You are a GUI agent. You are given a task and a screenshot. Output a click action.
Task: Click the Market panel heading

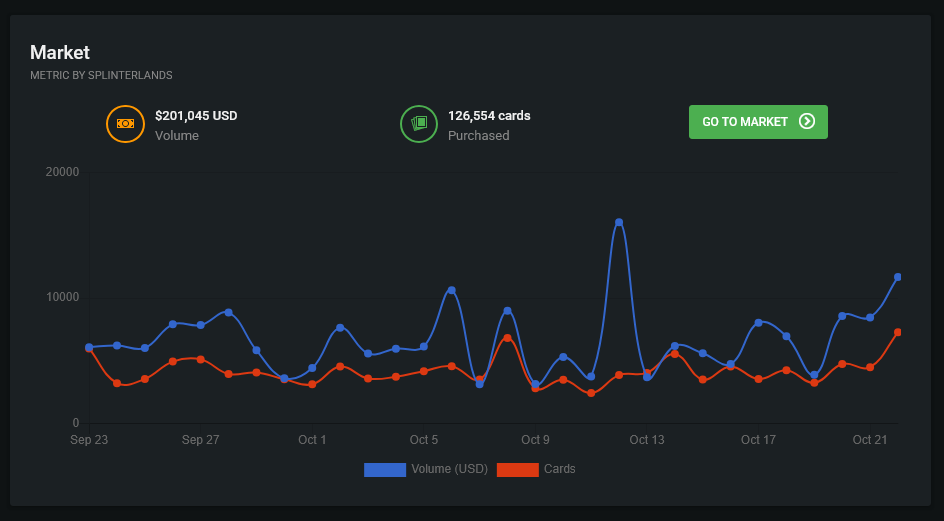click(60, 53)
